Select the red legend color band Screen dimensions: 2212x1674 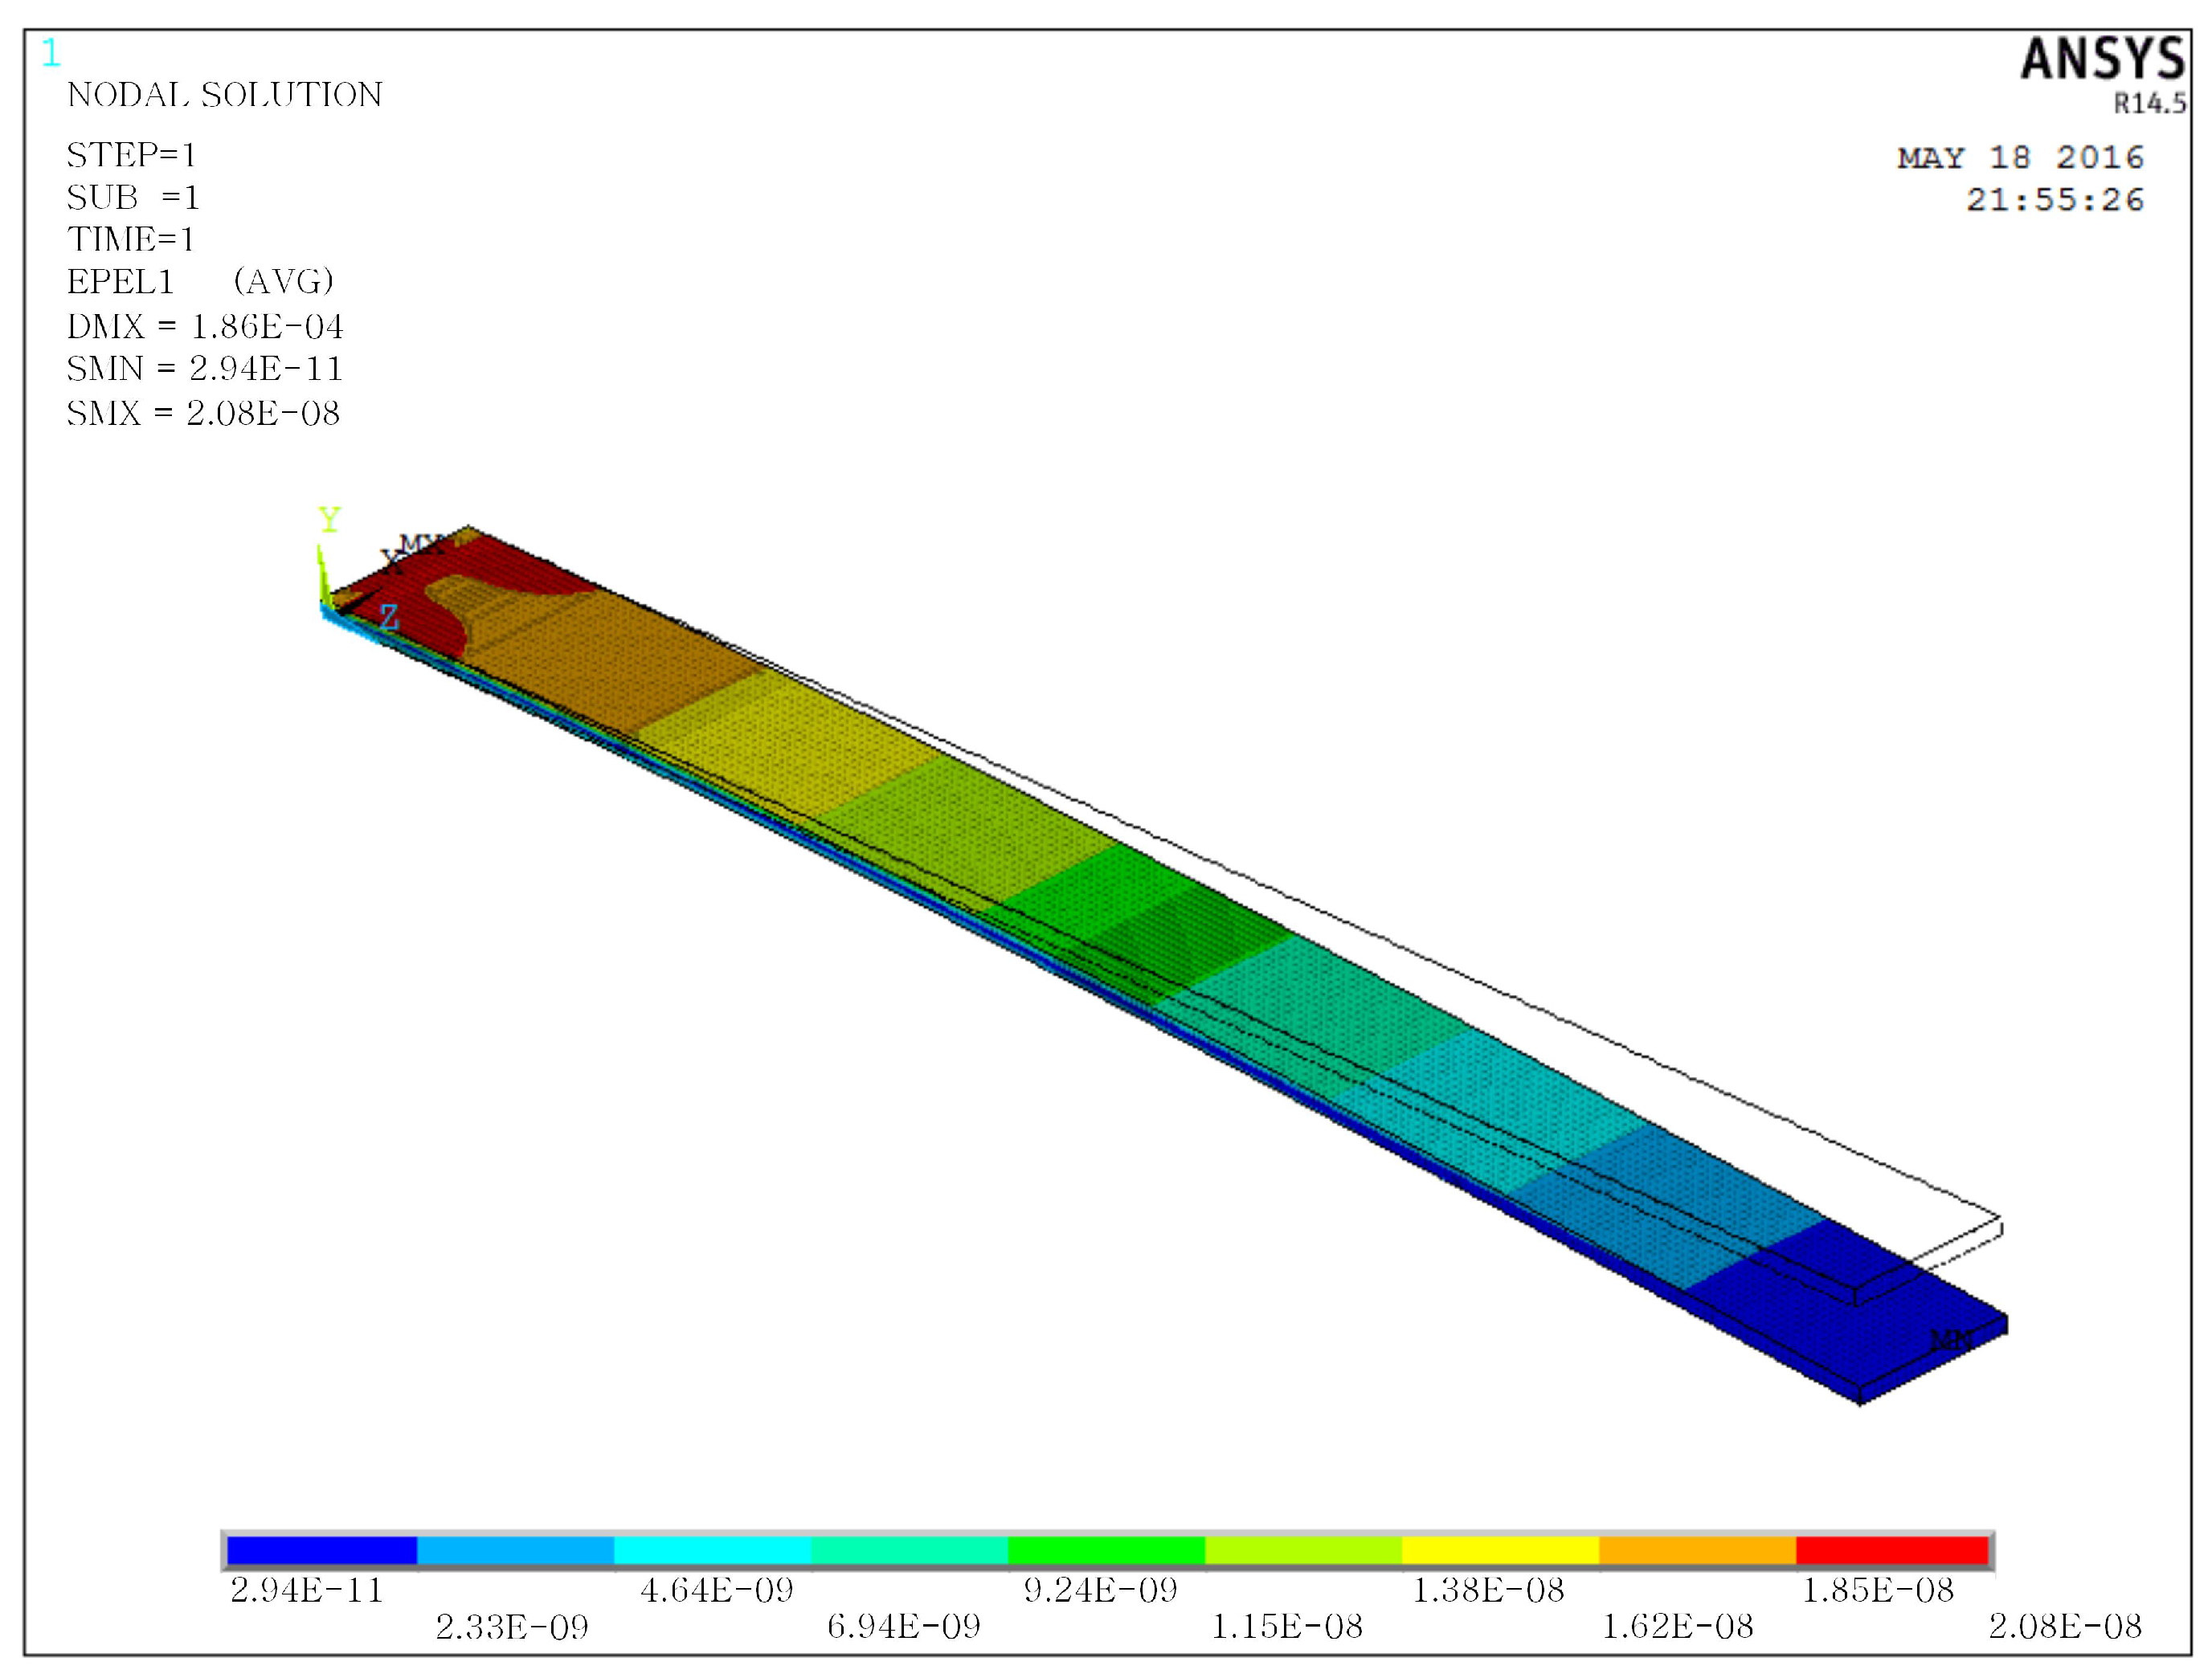coord(1891,1550)
